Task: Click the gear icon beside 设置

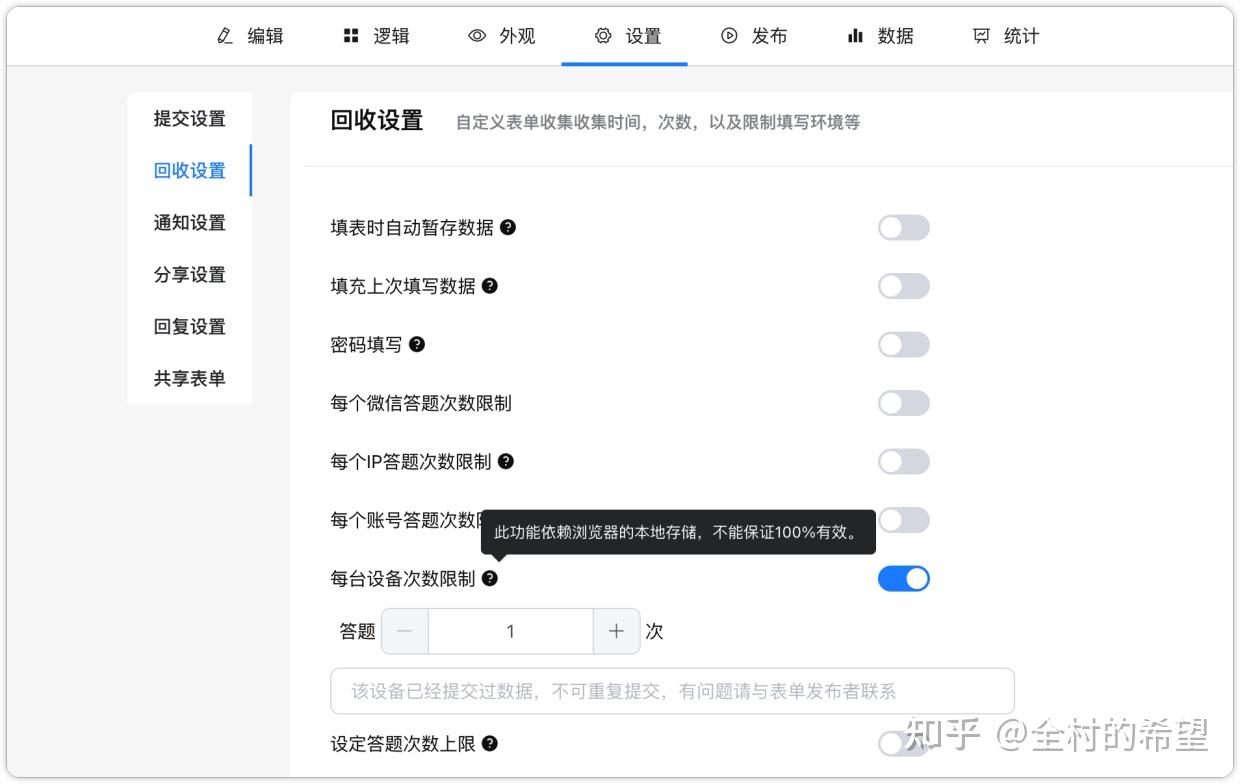Action: pyautogui.click(x=603, y=36)
